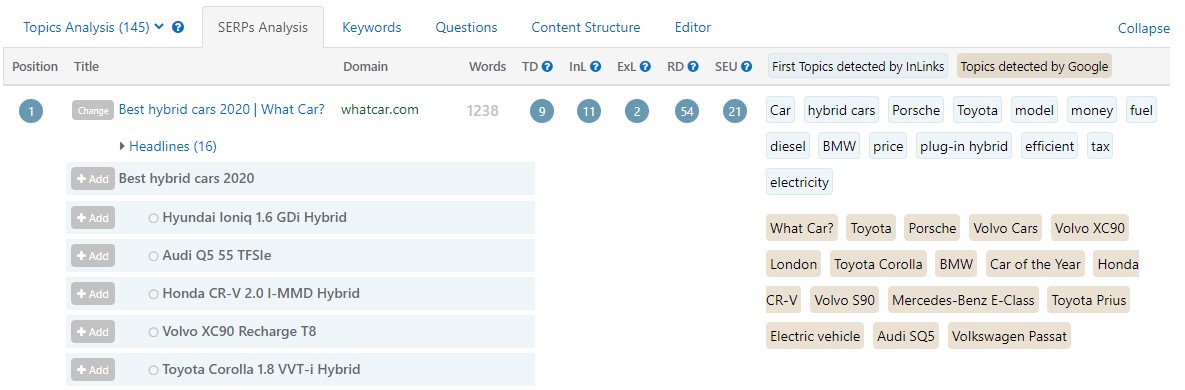Click the Volvo Cars topic tag
The image size is (1185, 390).
[x=1006, y=228]
